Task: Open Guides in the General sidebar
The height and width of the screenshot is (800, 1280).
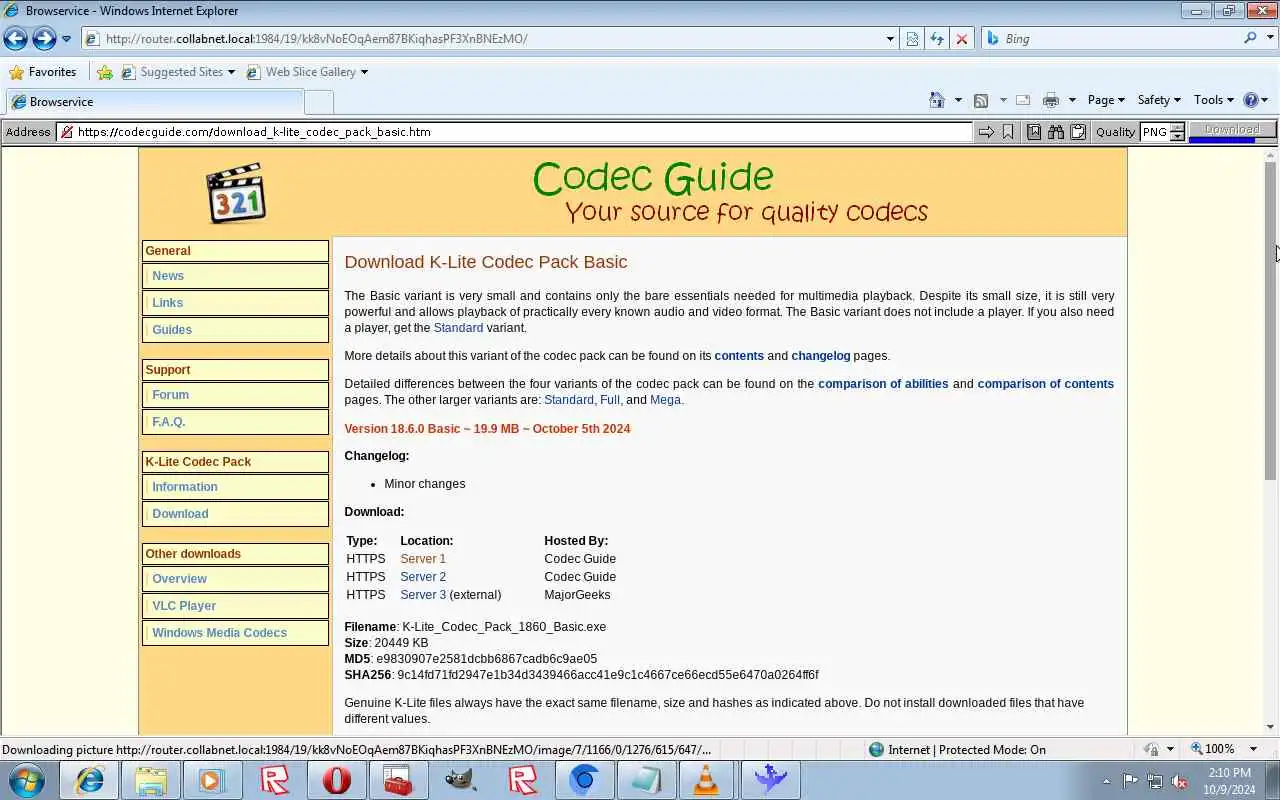Action: click(235, 330)
